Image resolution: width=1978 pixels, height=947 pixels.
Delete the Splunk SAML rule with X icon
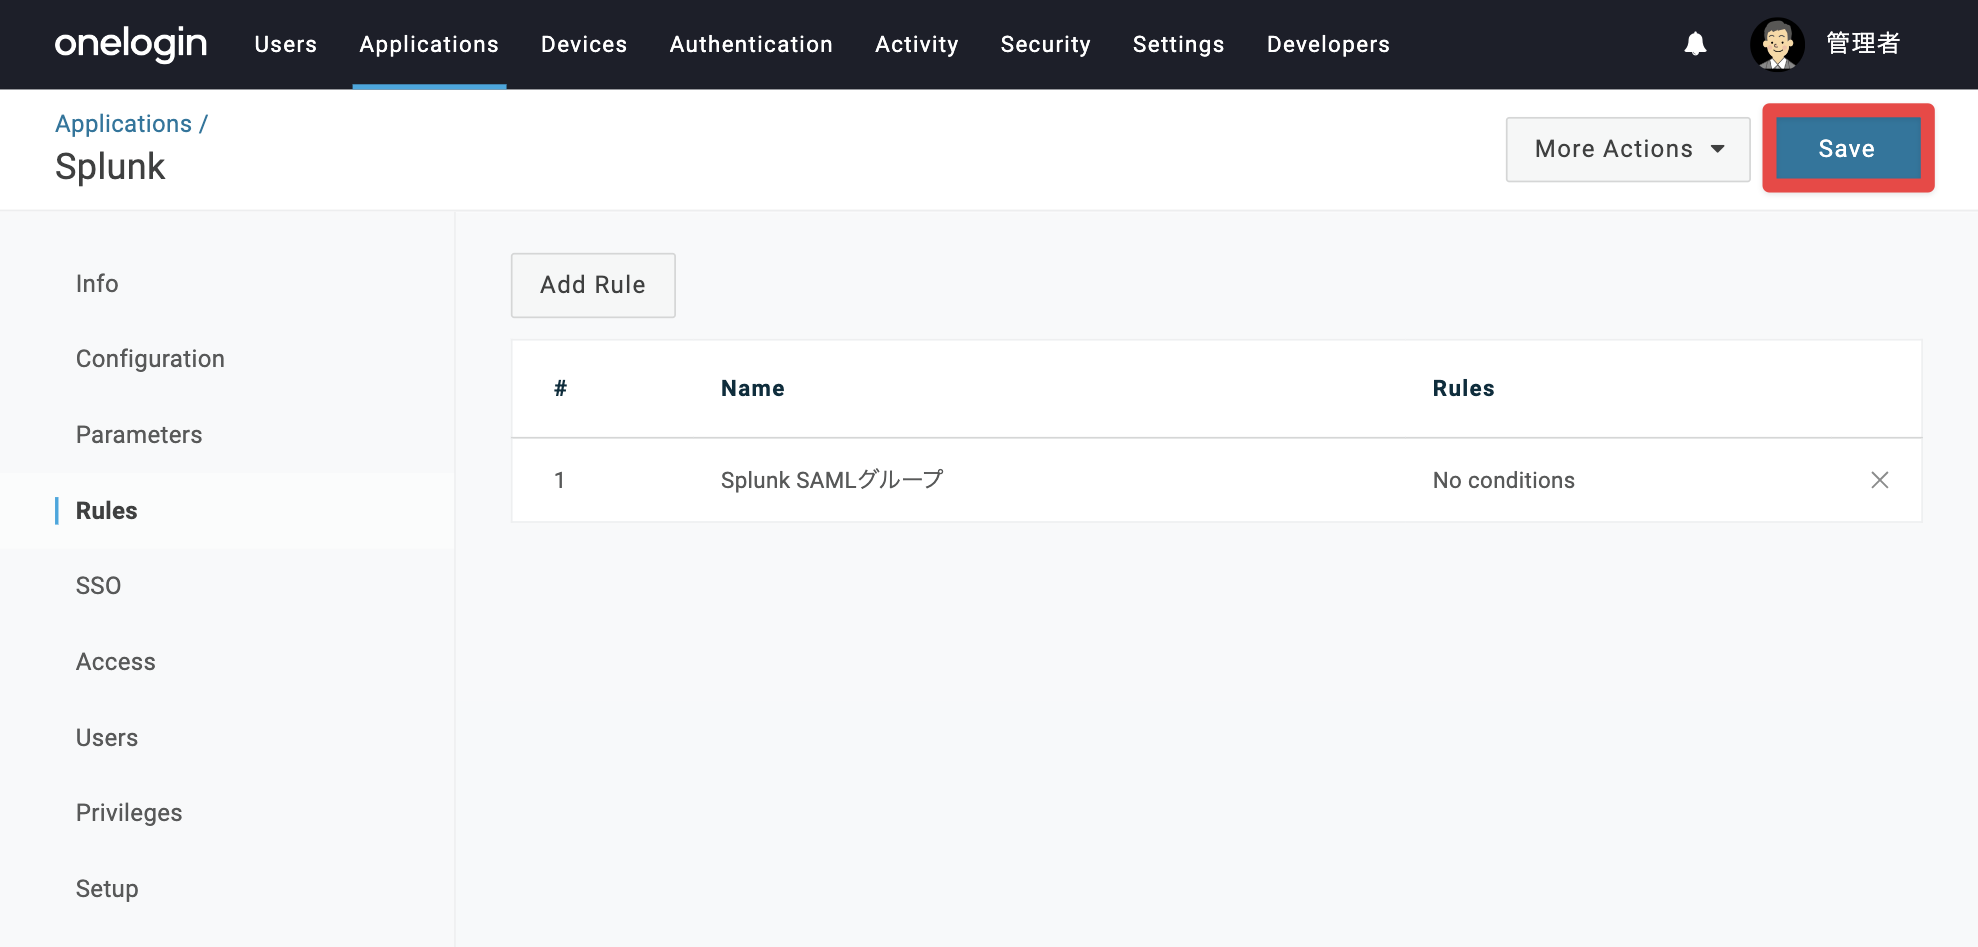point(1880,480)
